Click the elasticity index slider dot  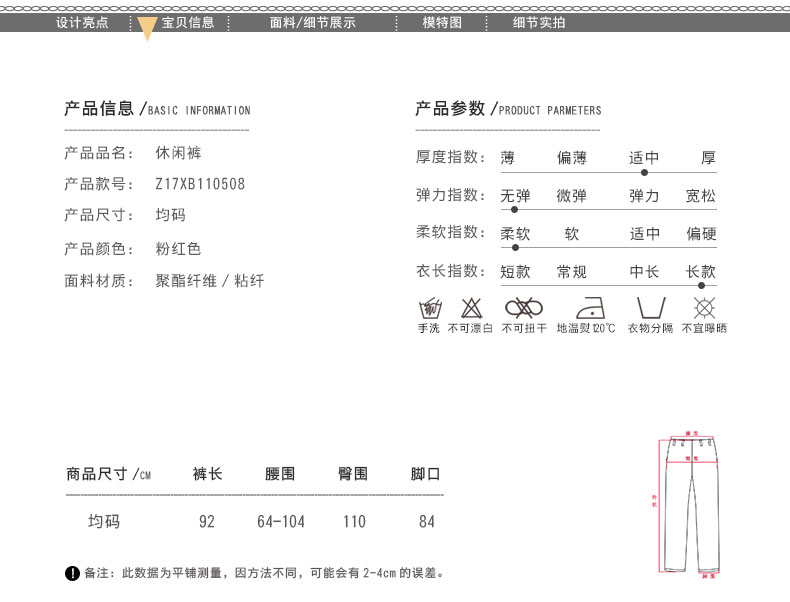[x=515, y=210]
